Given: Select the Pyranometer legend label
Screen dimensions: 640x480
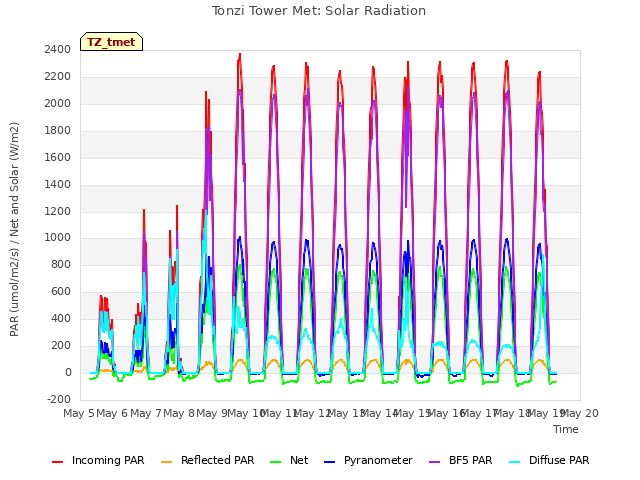Looking at the screenshot, I should tap(378, 460).
